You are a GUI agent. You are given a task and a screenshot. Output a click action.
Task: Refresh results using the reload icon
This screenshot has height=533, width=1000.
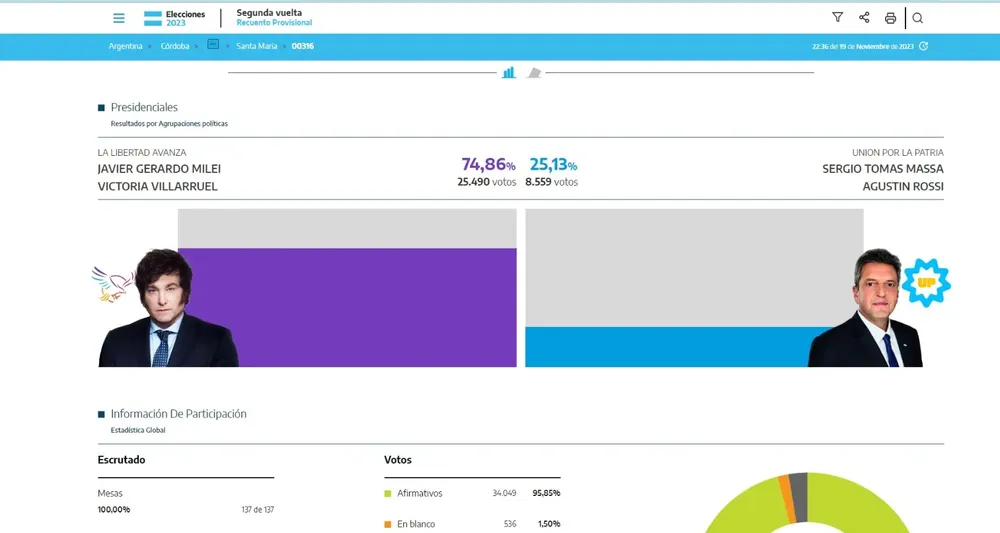[923, 46]
